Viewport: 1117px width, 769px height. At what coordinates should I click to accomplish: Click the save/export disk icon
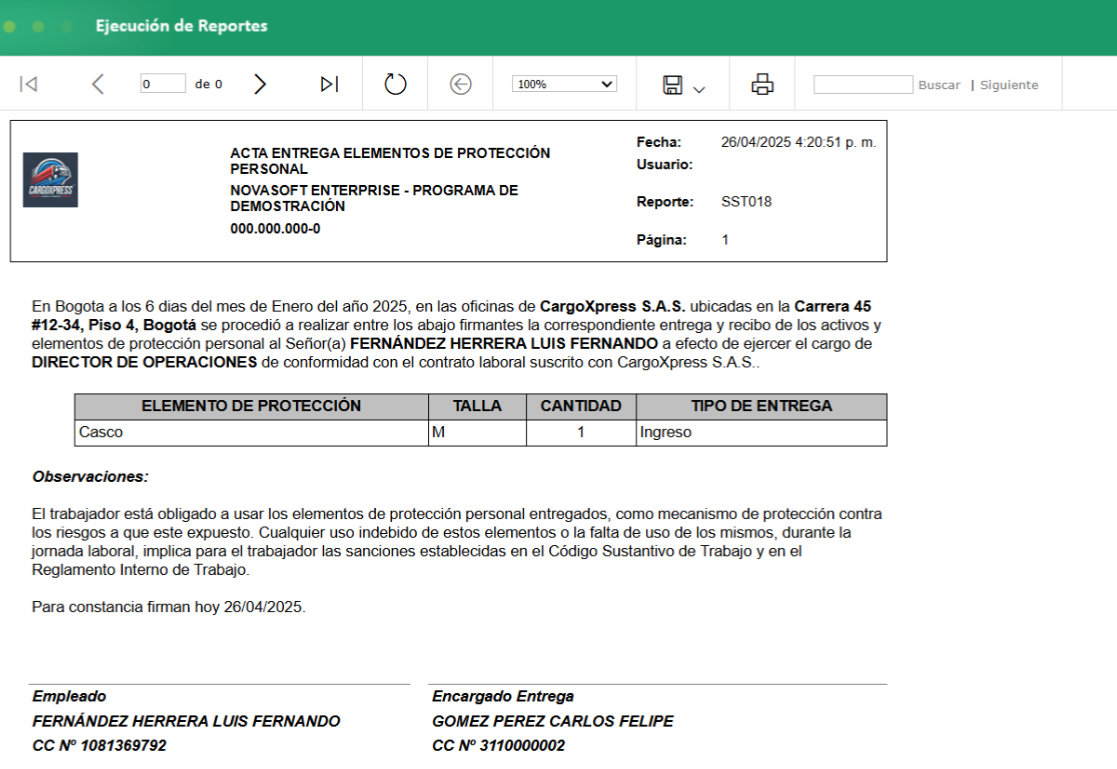(x=672, y=85)
